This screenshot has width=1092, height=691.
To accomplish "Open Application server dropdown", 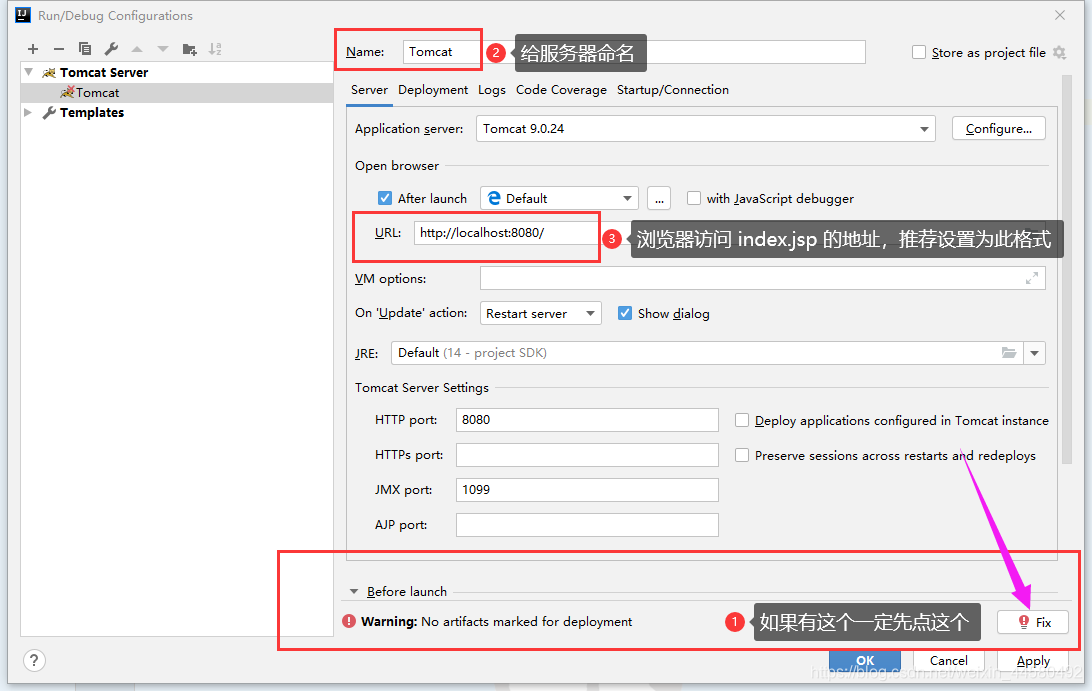I will (x=705, y=129).
